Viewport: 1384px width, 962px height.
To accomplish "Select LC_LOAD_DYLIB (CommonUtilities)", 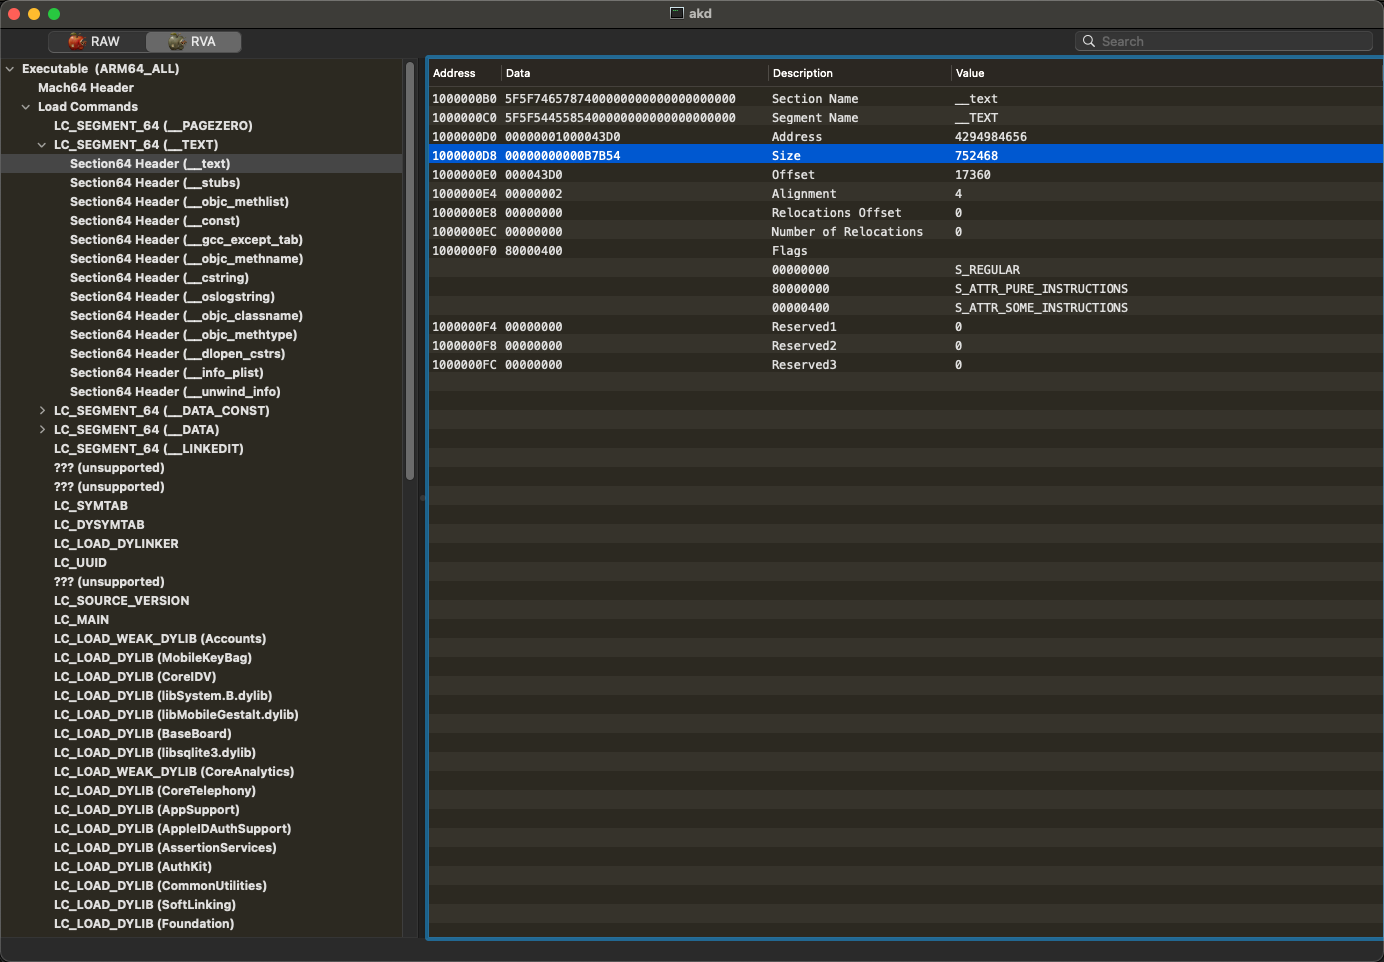I will click(x=160, y=886).
